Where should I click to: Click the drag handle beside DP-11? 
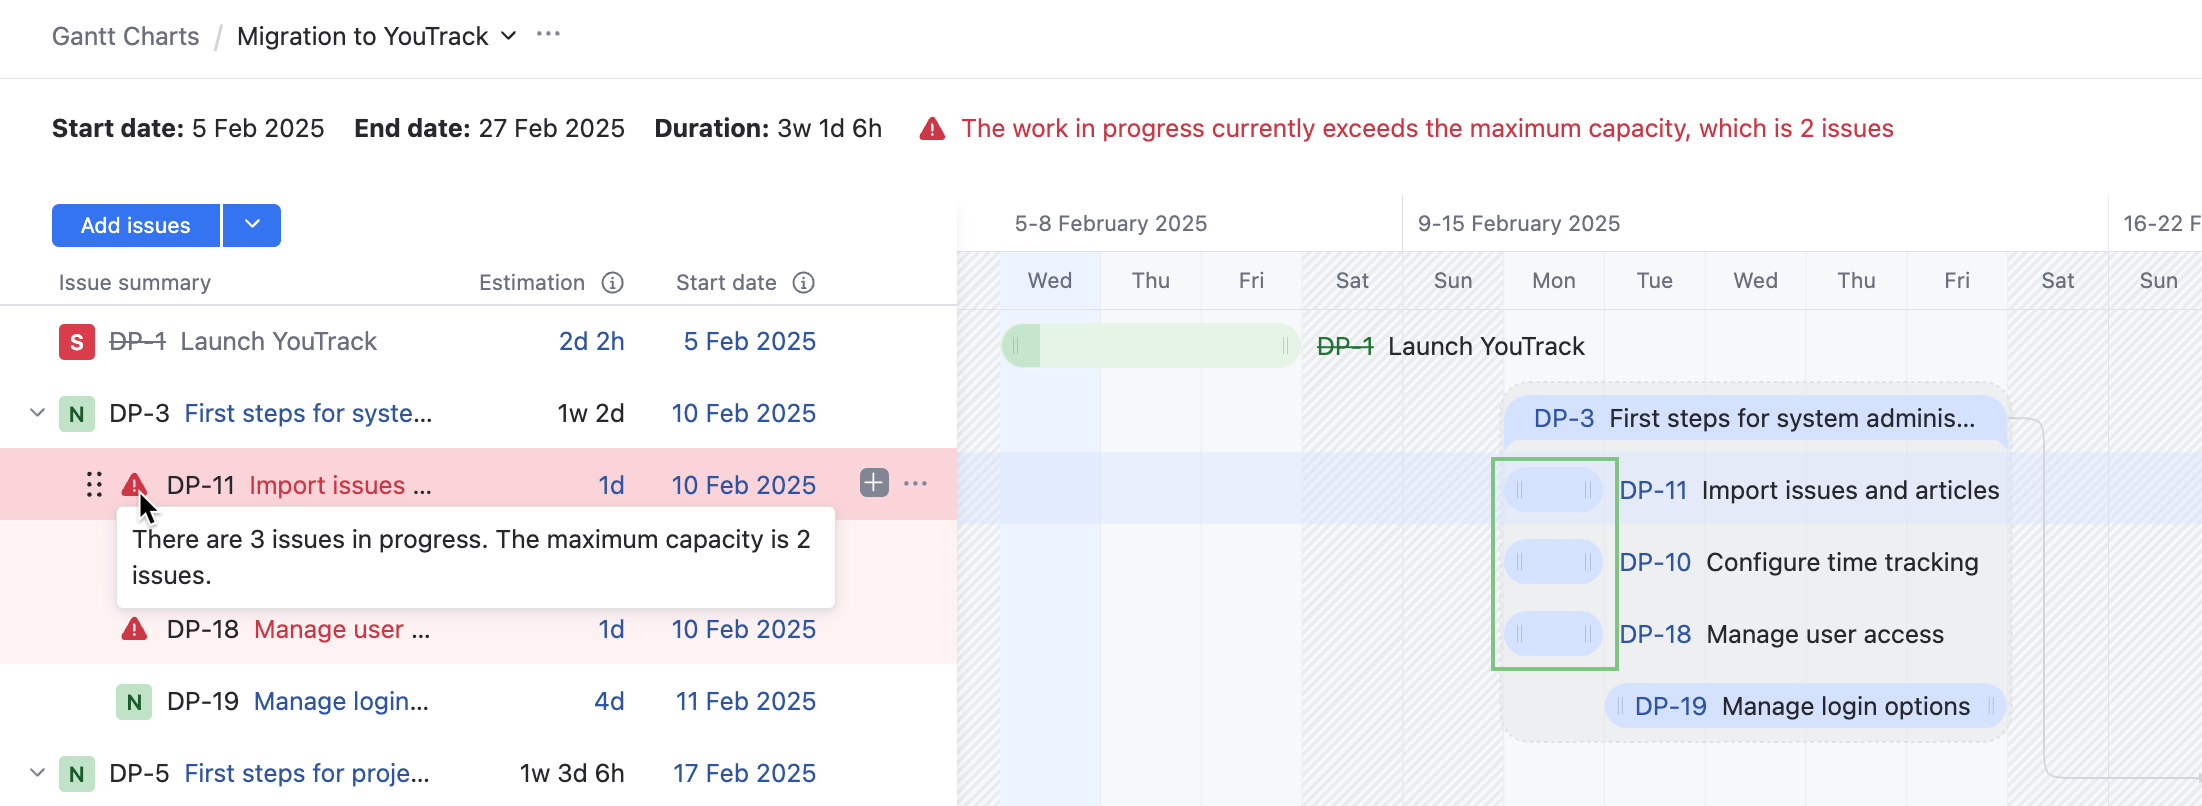pos(94,485)
